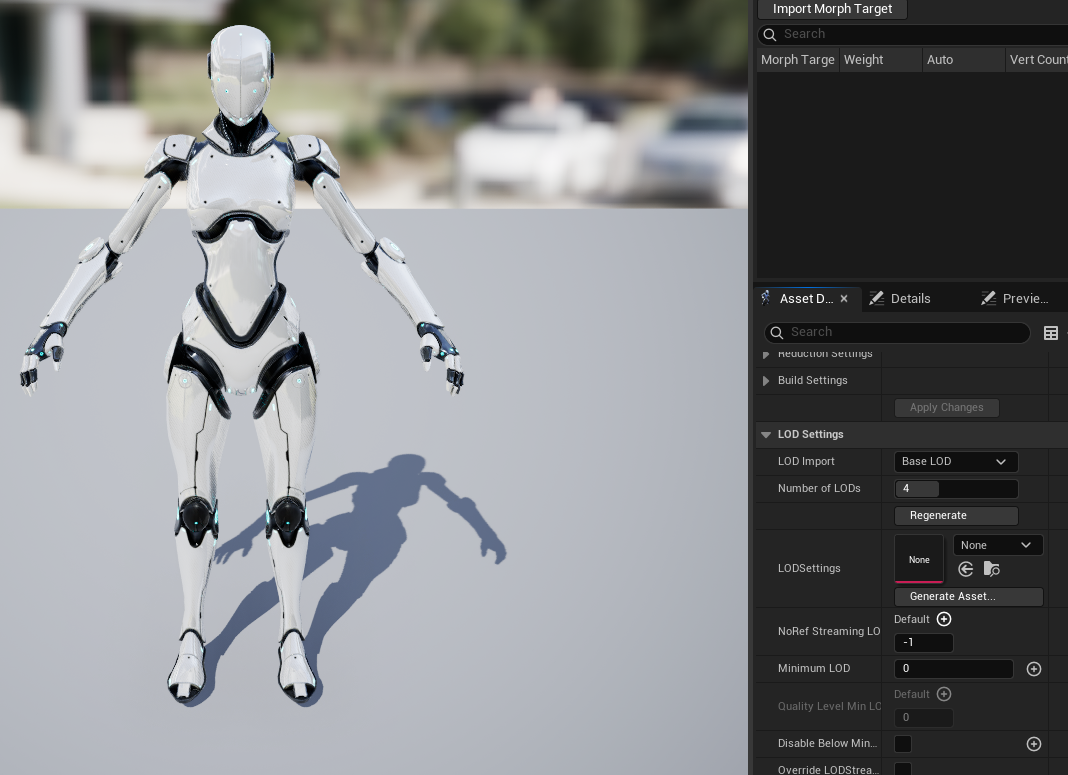Toggle the Override LODStreaming checkbox

[903, 769]
